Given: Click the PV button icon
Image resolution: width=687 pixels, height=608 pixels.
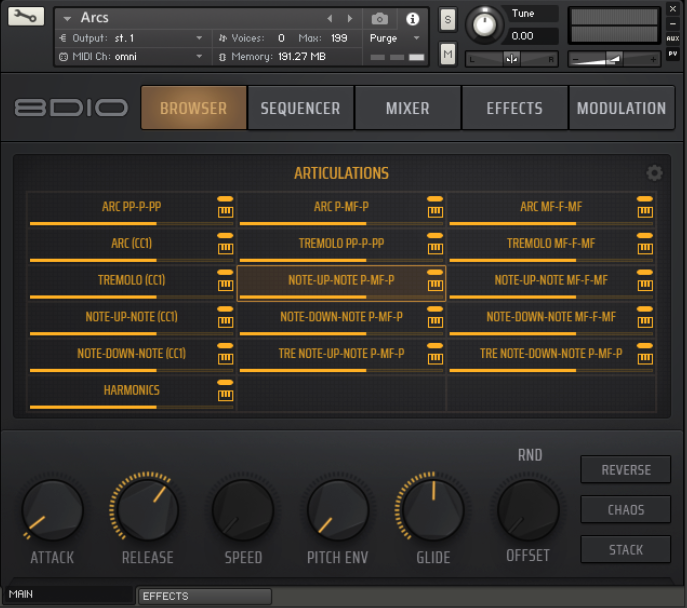Looking at the screenshot, I should pos(673,54).
